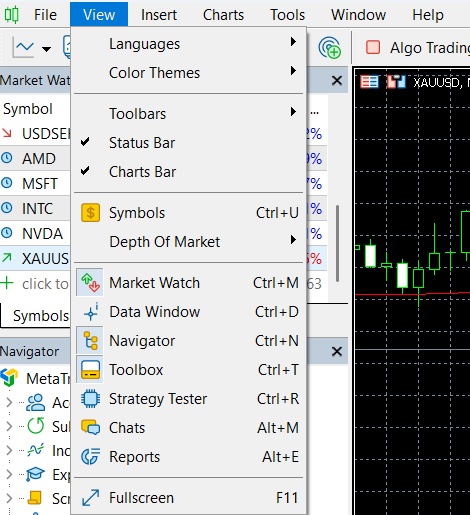
Task: Click green plus add symbol icon
Action: [7, 283]
